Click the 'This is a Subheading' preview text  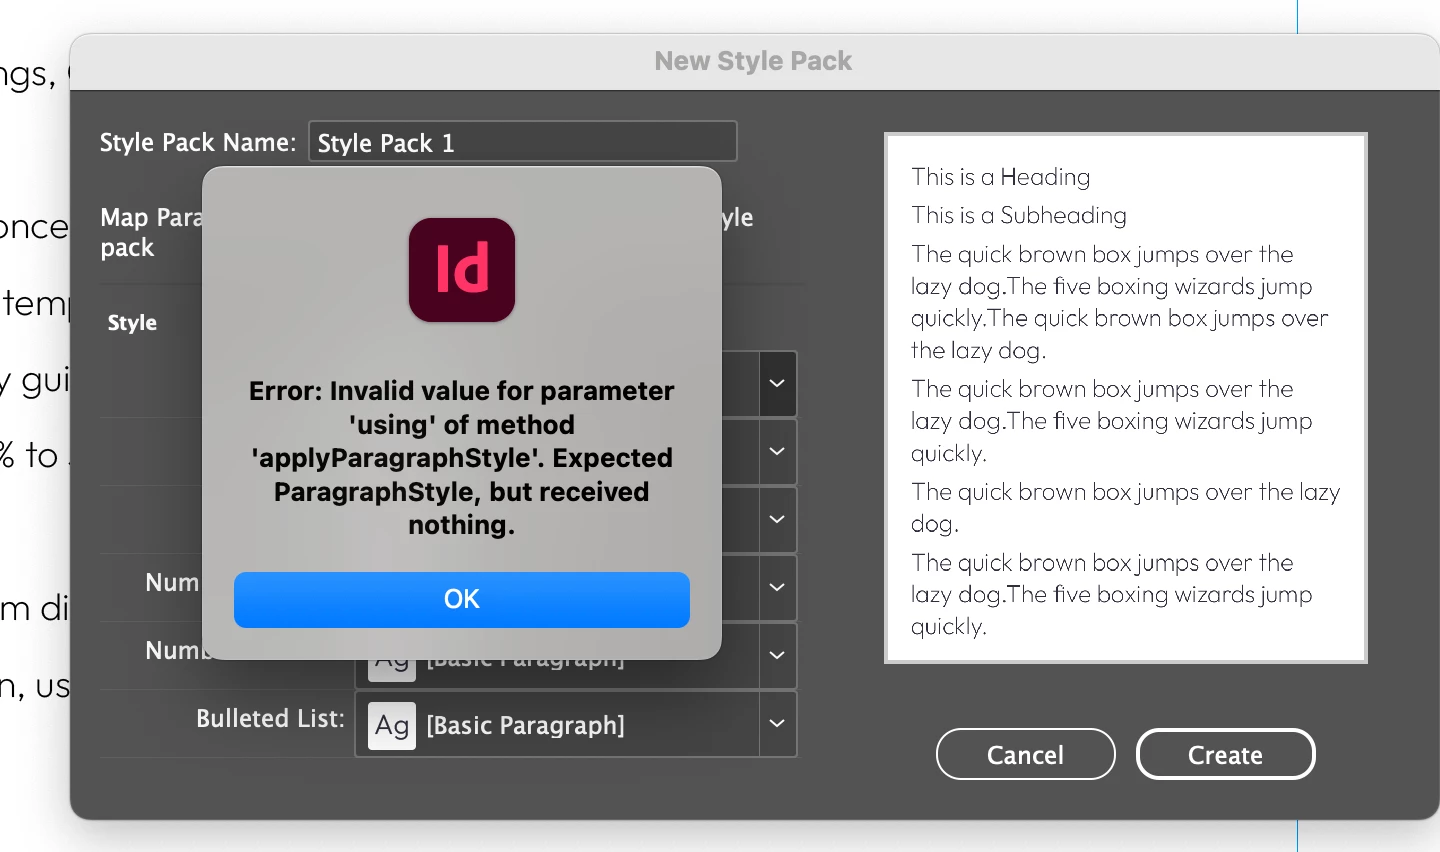[x=1018, y=215]
